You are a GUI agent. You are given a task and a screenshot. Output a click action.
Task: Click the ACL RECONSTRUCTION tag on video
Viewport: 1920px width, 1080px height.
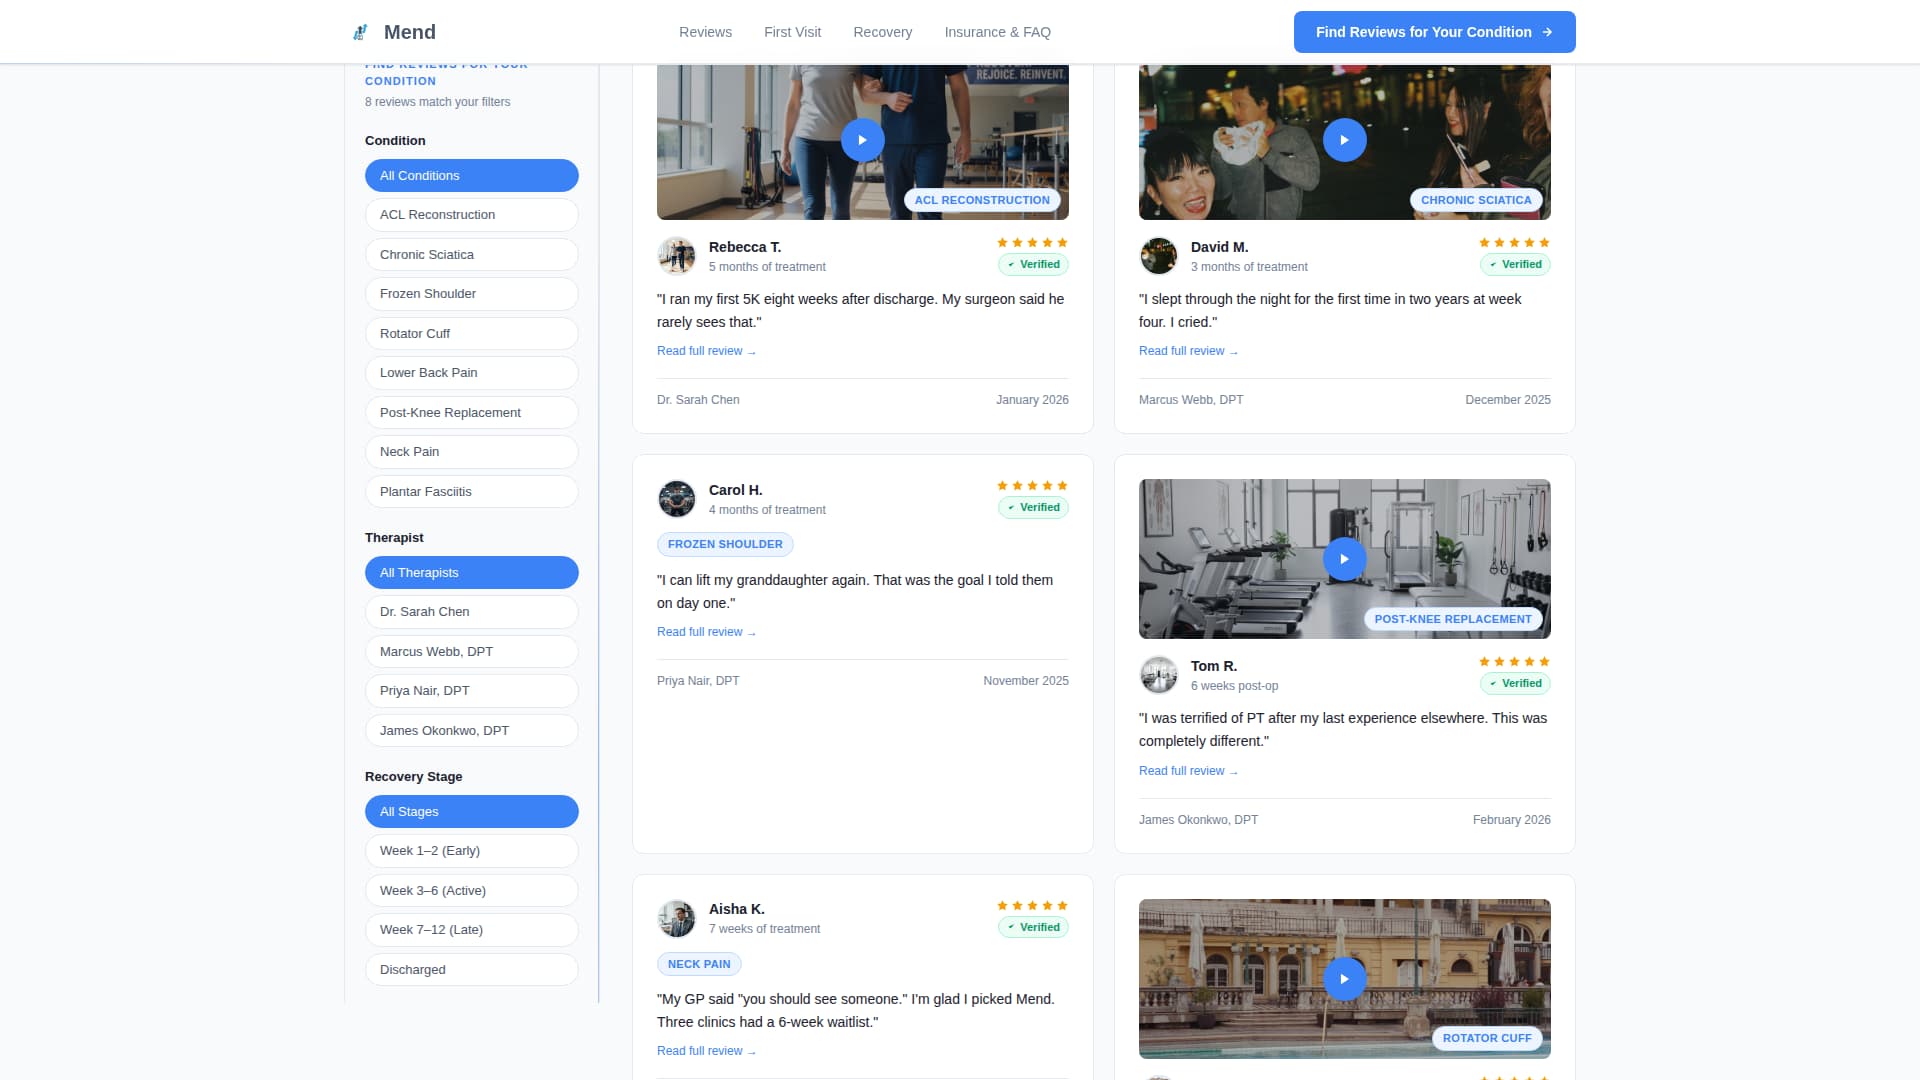tap(982, 200)
